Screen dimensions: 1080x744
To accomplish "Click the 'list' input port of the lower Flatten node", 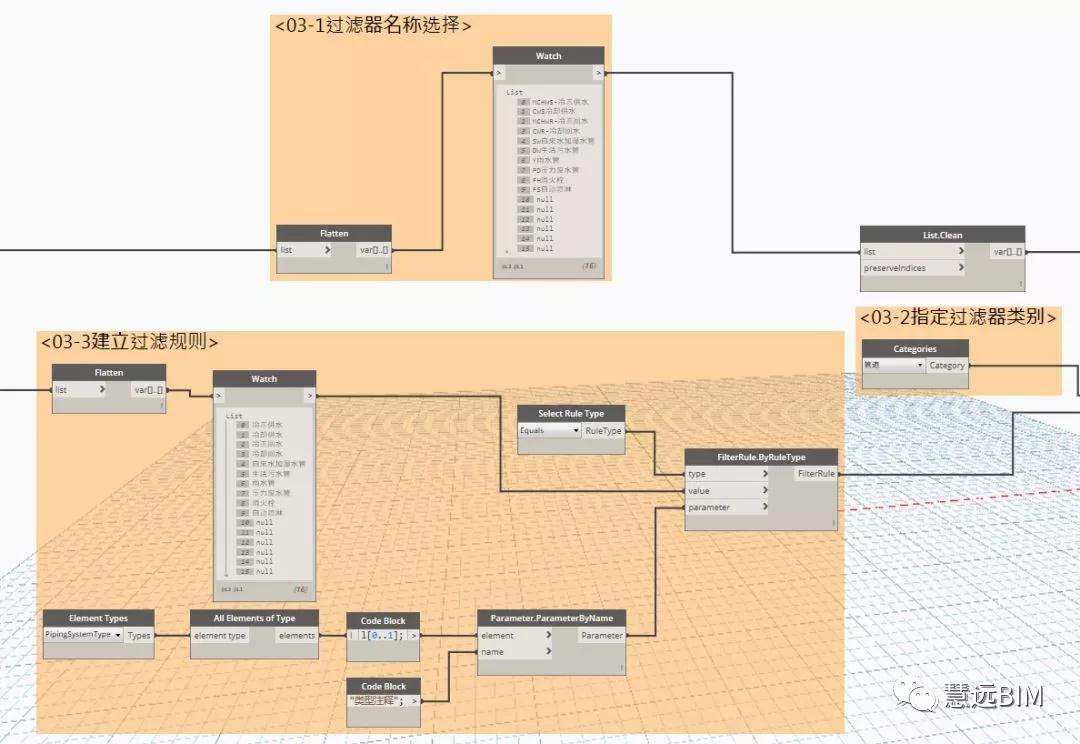I will 80,390.
